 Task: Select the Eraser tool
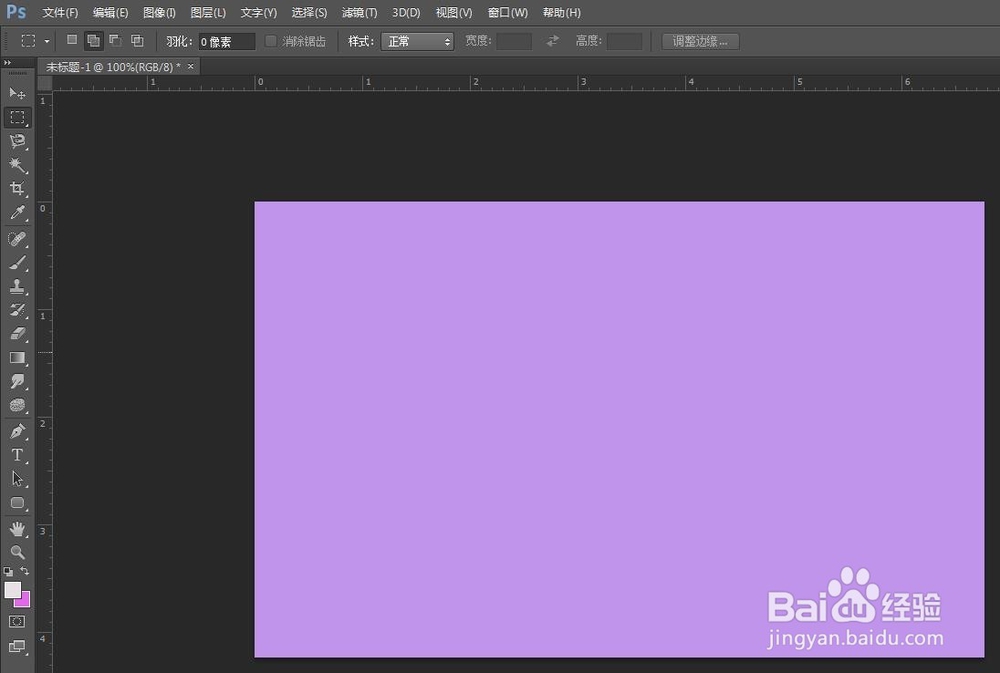(17, 334)
